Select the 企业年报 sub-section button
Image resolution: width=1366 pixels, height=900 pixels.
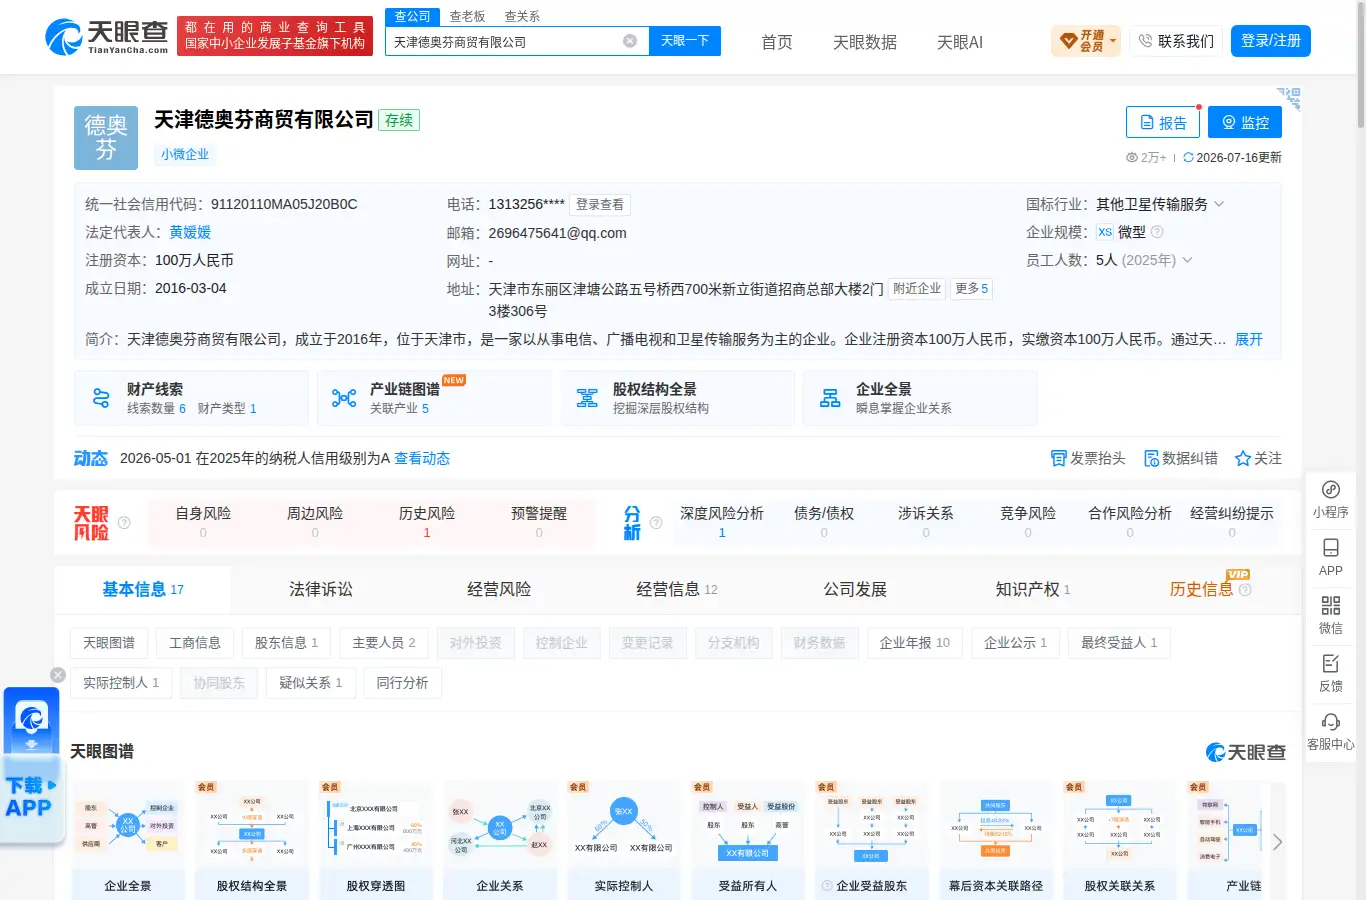point(915,643)
